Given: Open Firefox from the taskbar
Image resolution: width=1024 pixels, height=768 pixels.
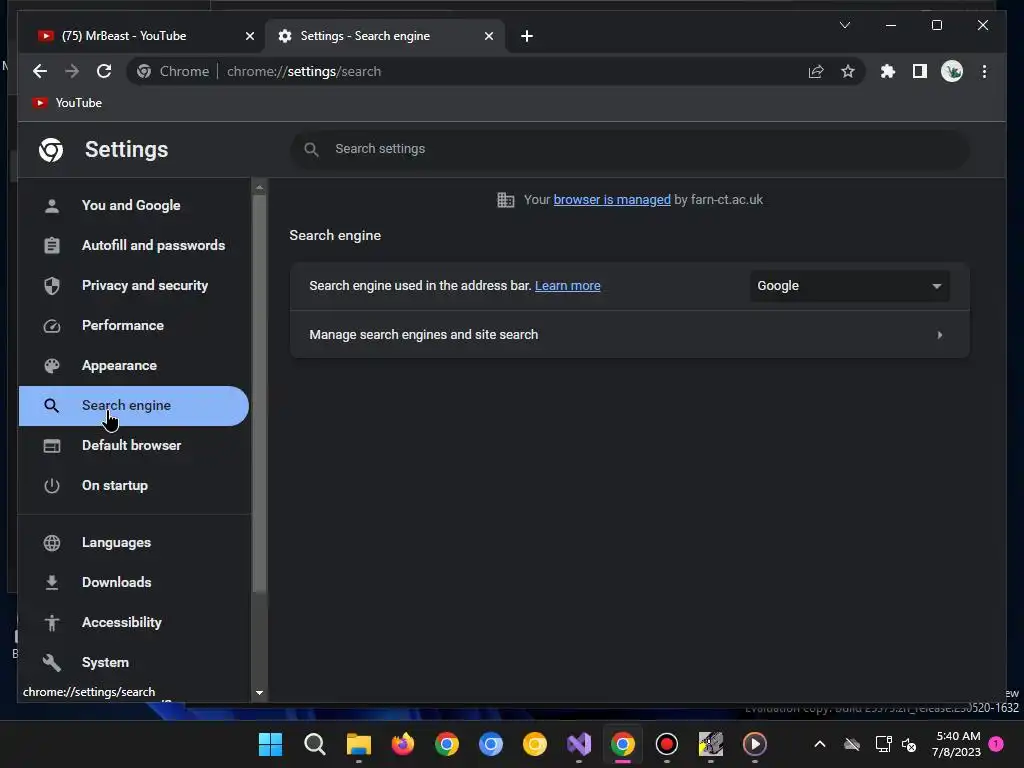Looking at the screenshot, I should click(403, 744).
